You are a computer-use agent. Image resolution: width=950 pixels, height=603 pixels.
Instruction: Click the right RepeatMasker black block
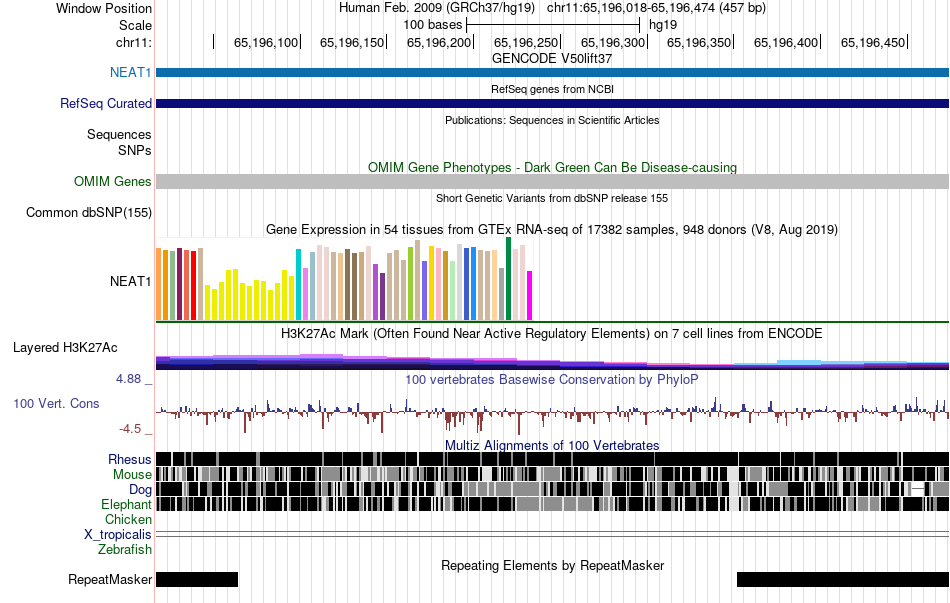coord(843,579)
